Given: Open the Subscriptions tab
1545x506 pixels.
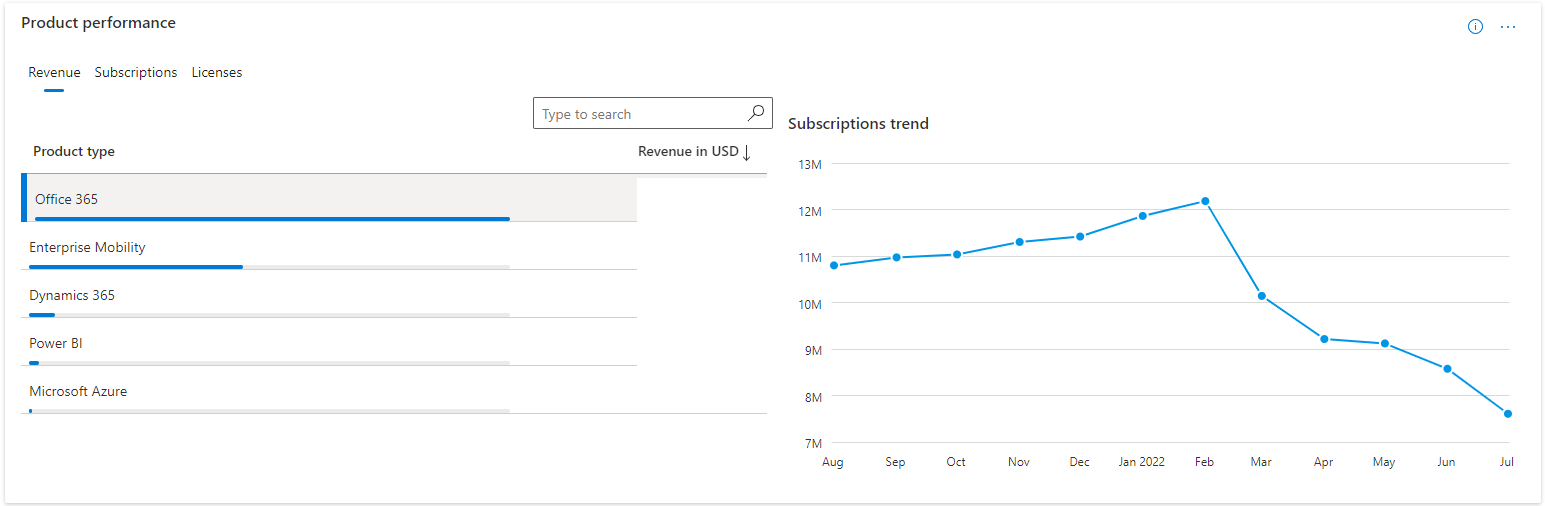Looking at the screenshot, I should coord(136,72).
